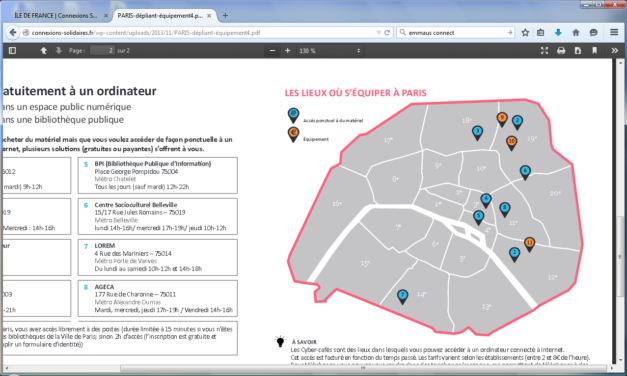Click the vertical scrollbar down arrow
Screen dimensions: 627x376
click(x=621, y=360)
